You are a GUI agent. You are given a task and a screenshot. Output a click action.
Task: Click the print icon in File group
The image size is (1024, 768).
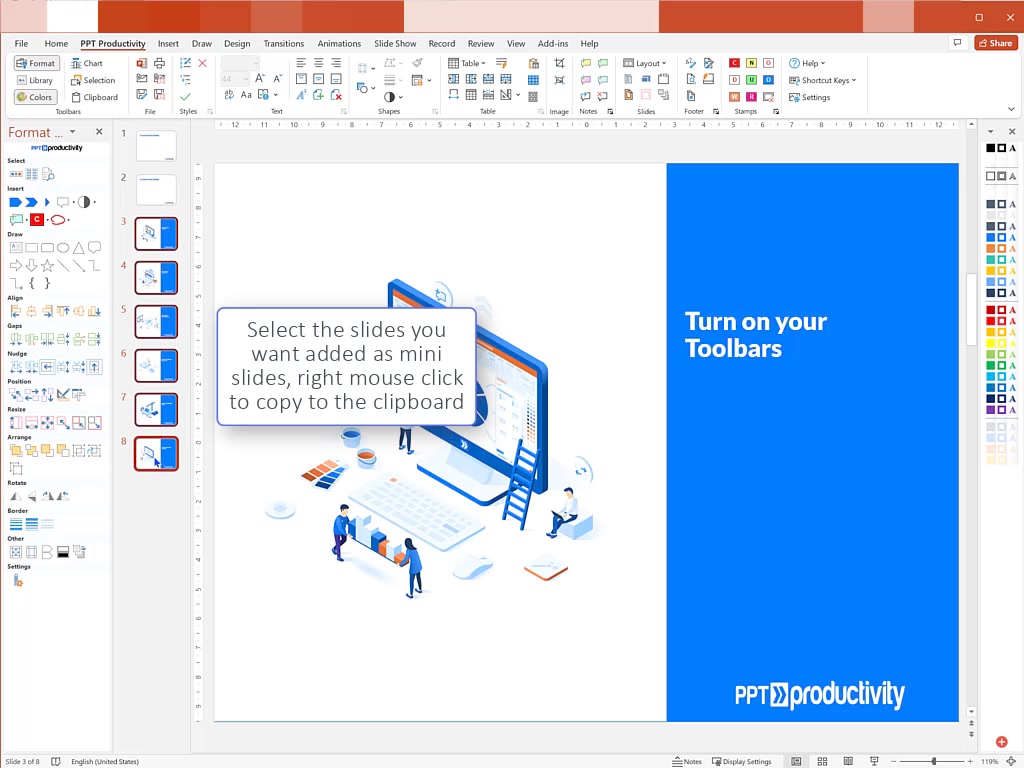coord(159,63)
